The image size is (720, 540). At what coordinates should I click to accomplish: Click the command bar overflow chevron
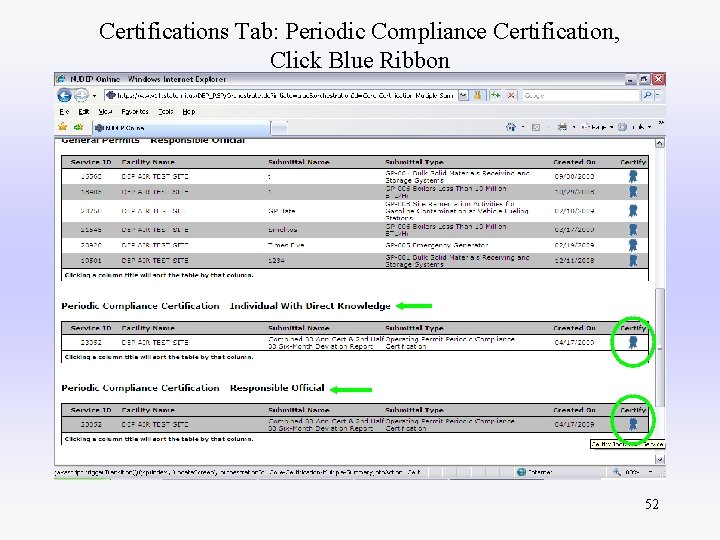661,123
